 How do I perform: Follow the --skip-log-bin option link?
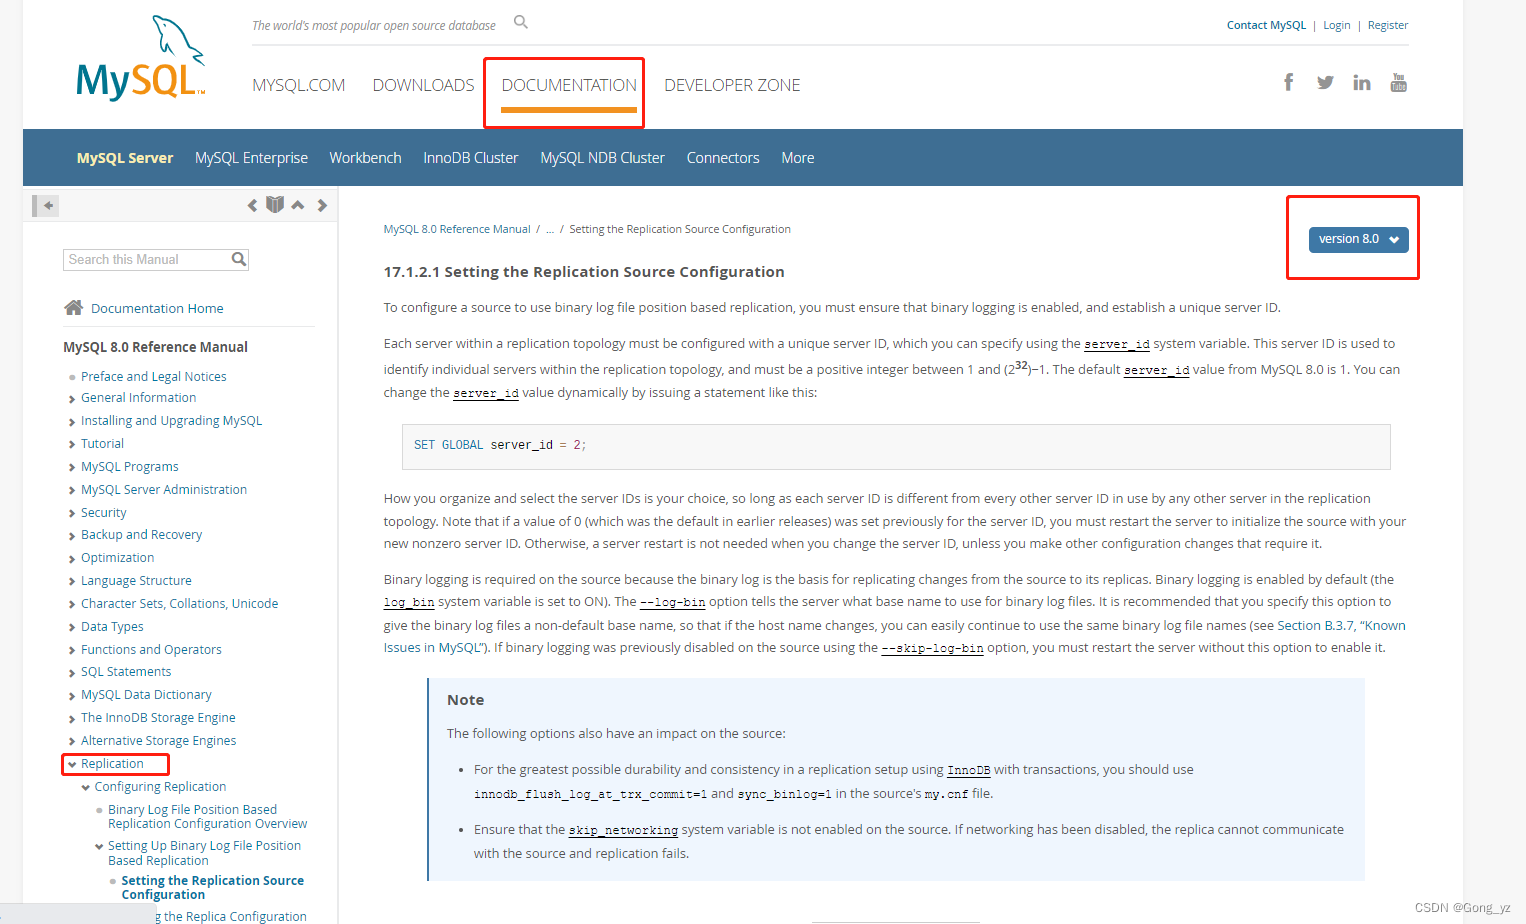pyautogui.click(x=932, y=648)
